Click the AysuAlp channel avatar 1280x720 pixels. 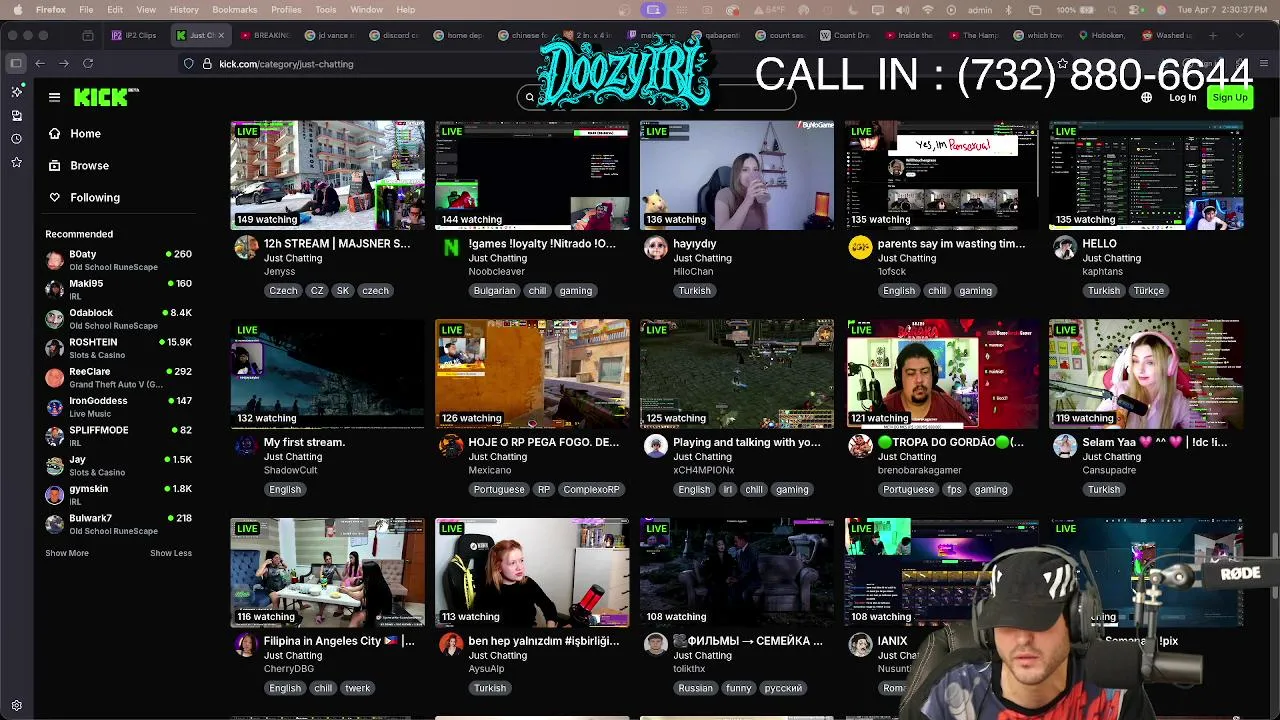[x=451, y=645]
